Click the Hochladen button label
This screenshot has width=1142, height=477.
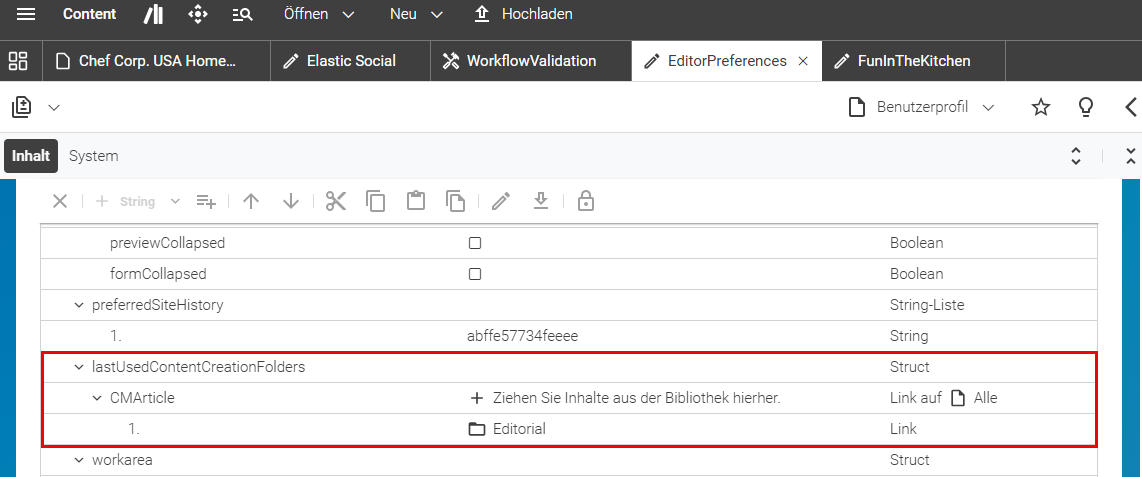pos(537,15)
